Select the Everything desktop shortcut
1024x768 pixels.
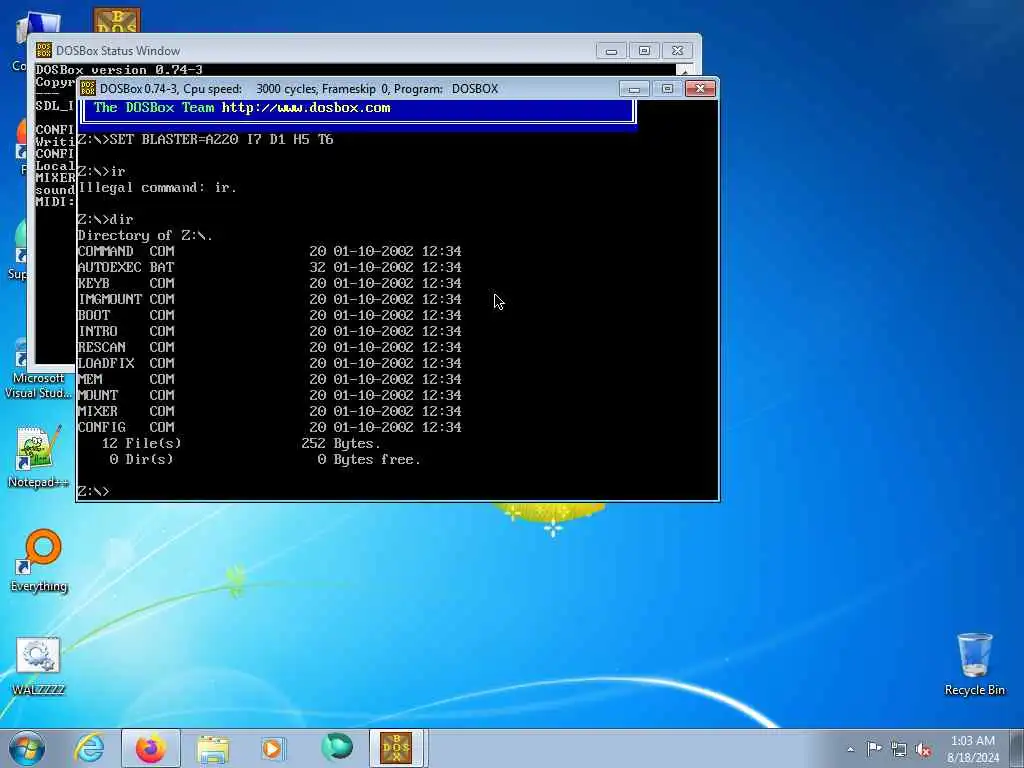pyautogui.click(x=39, y=560)
